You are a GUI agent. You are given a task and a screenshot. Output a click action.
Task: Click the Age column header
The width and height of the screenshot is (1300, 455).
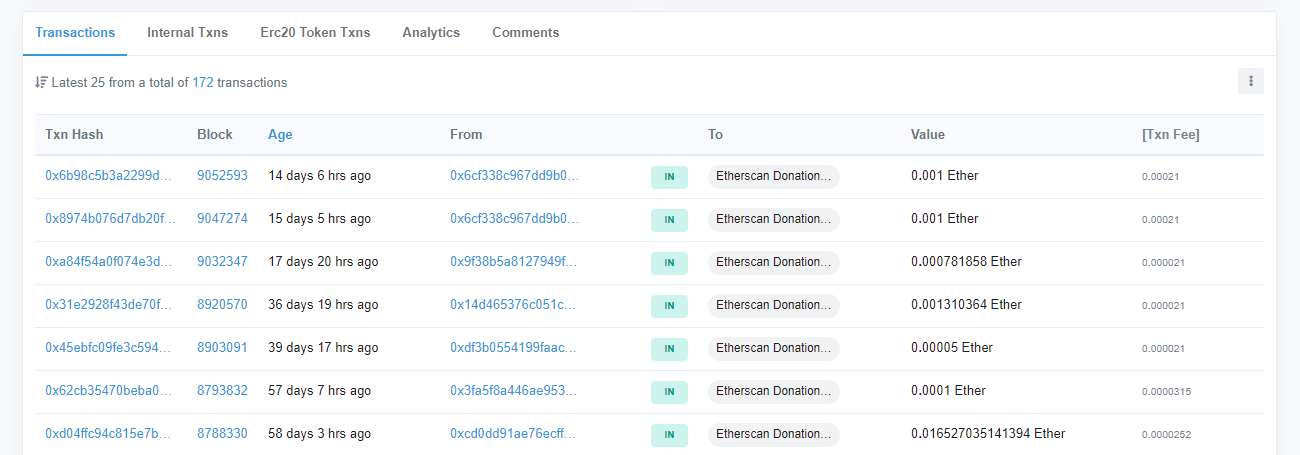tap(280, 135)
